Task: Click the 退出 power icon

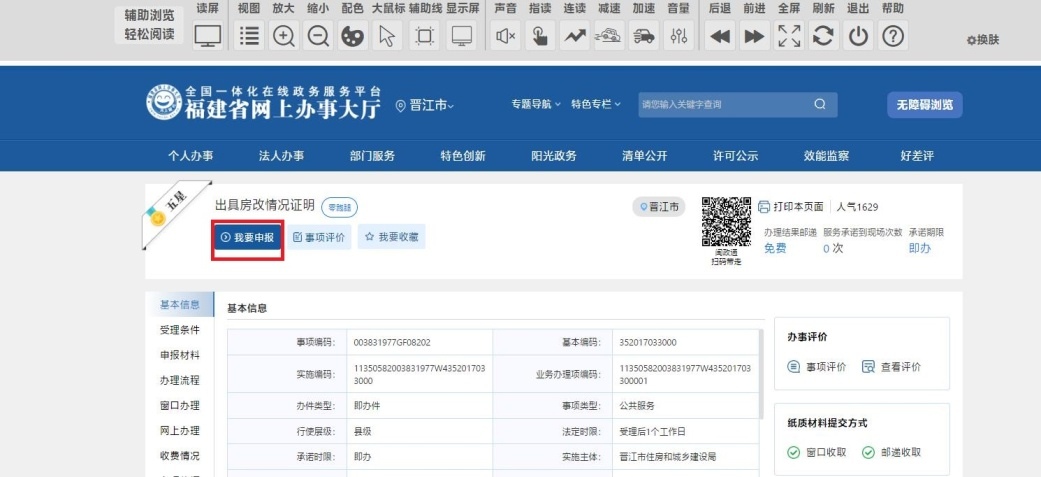Action: click(x=859, y=35)
